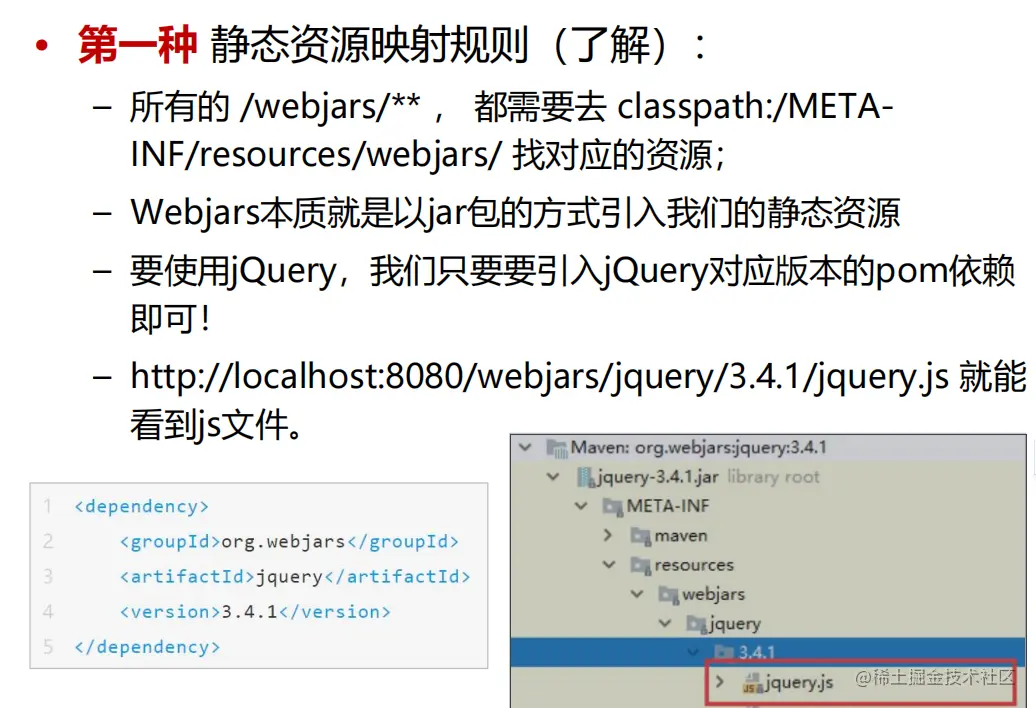Click the jquery.js JS file icon
This screenshot has height=708, width=1036.
[753, 682]
